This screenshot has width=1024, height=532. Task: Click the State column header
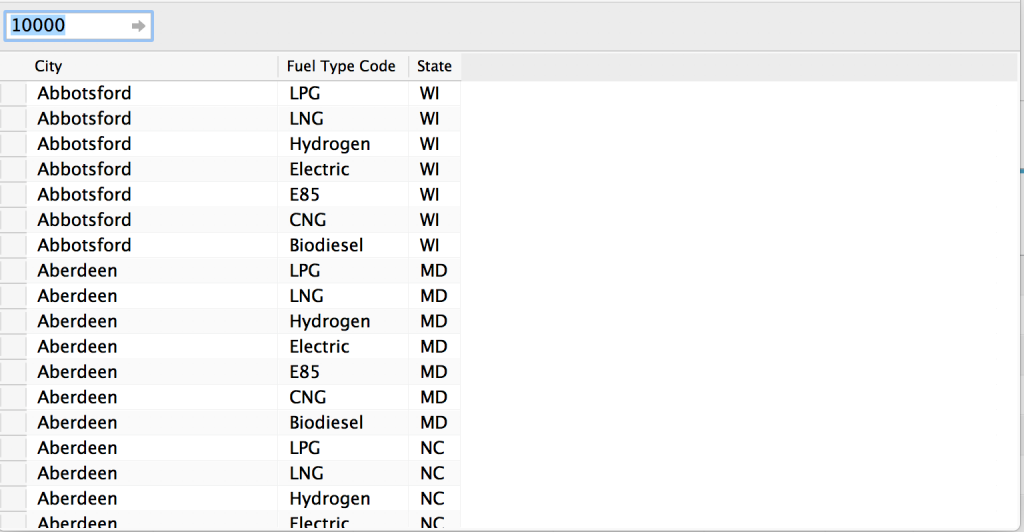click(x=435, y=67)
